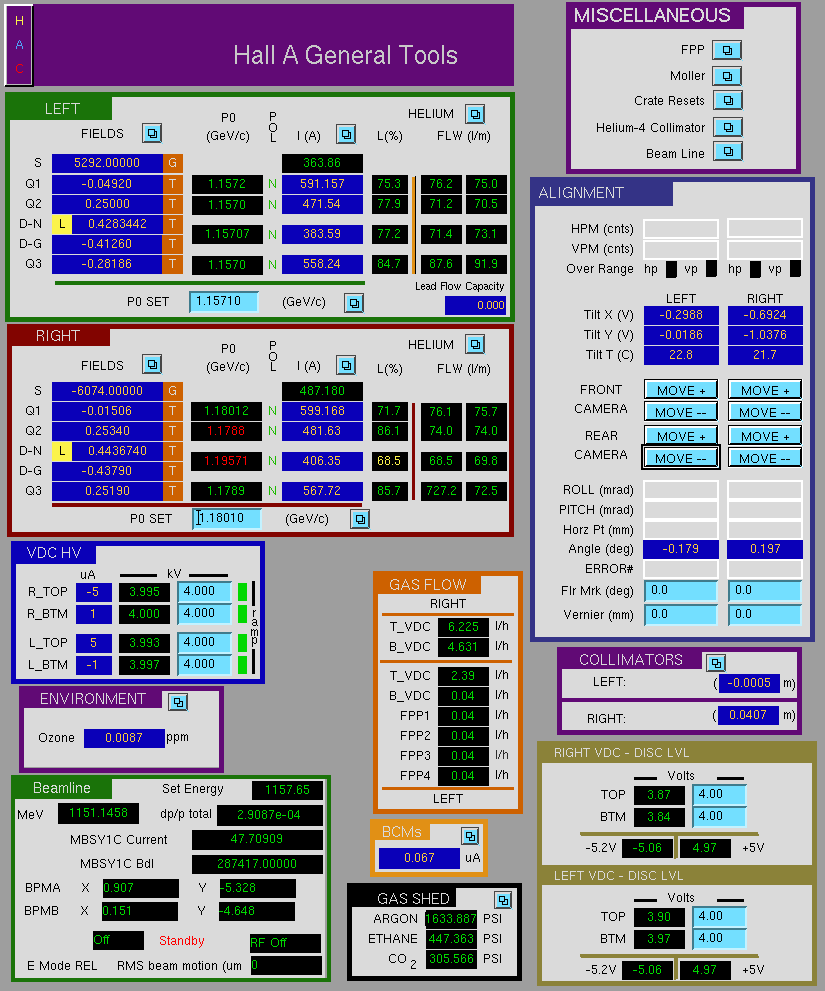The width and height of the screenshot is (825, 991).
Task: Open the Beam Line display
Action: [x=728, y=152]
